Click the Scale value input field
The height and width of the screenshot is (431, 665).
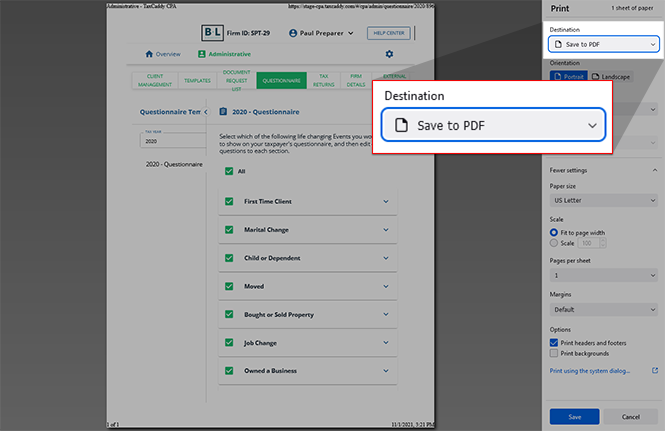pos(589,243)
